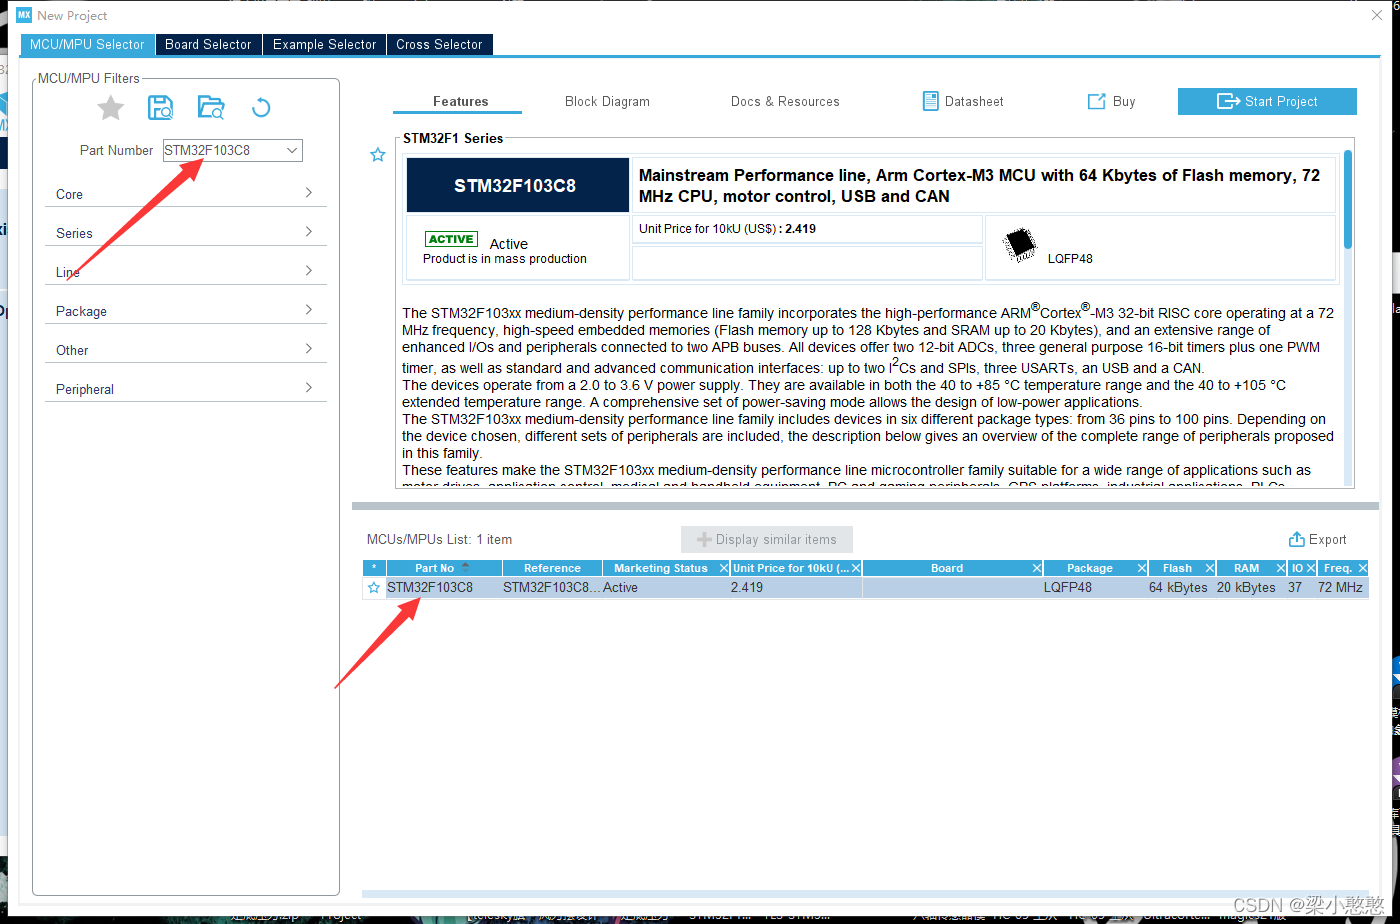Remove the Freq. column with its X
Image resolution: width=1400 pixels, height=924 pixels.
click(1362, 568)
